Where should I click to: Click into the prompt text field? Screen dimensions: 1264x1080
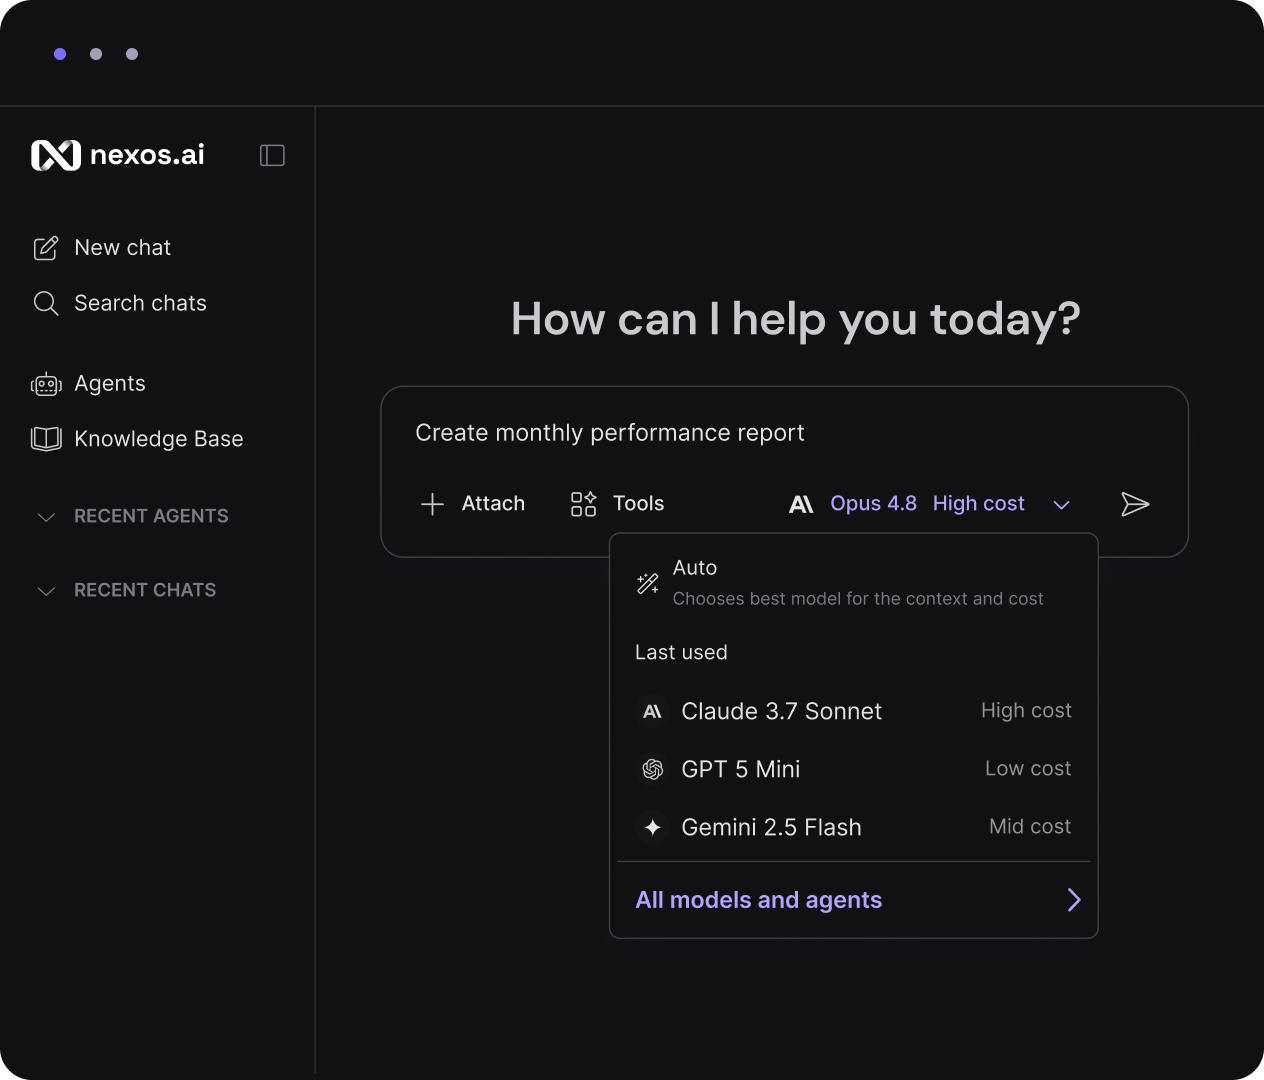[785, 433]
